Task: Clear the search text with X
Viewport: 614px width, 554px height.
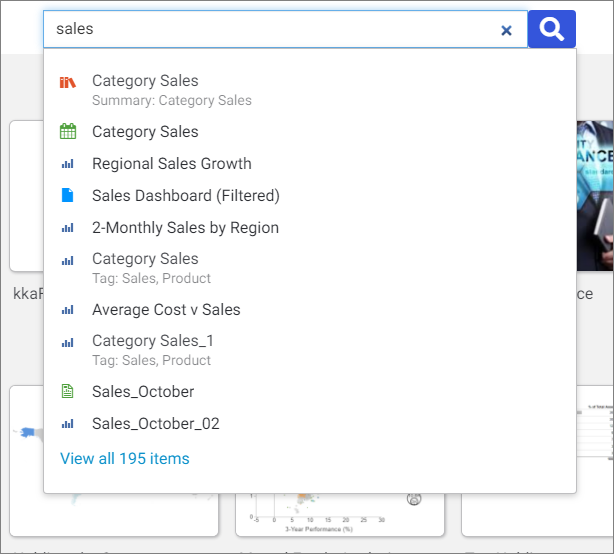Action: [506, 30]
